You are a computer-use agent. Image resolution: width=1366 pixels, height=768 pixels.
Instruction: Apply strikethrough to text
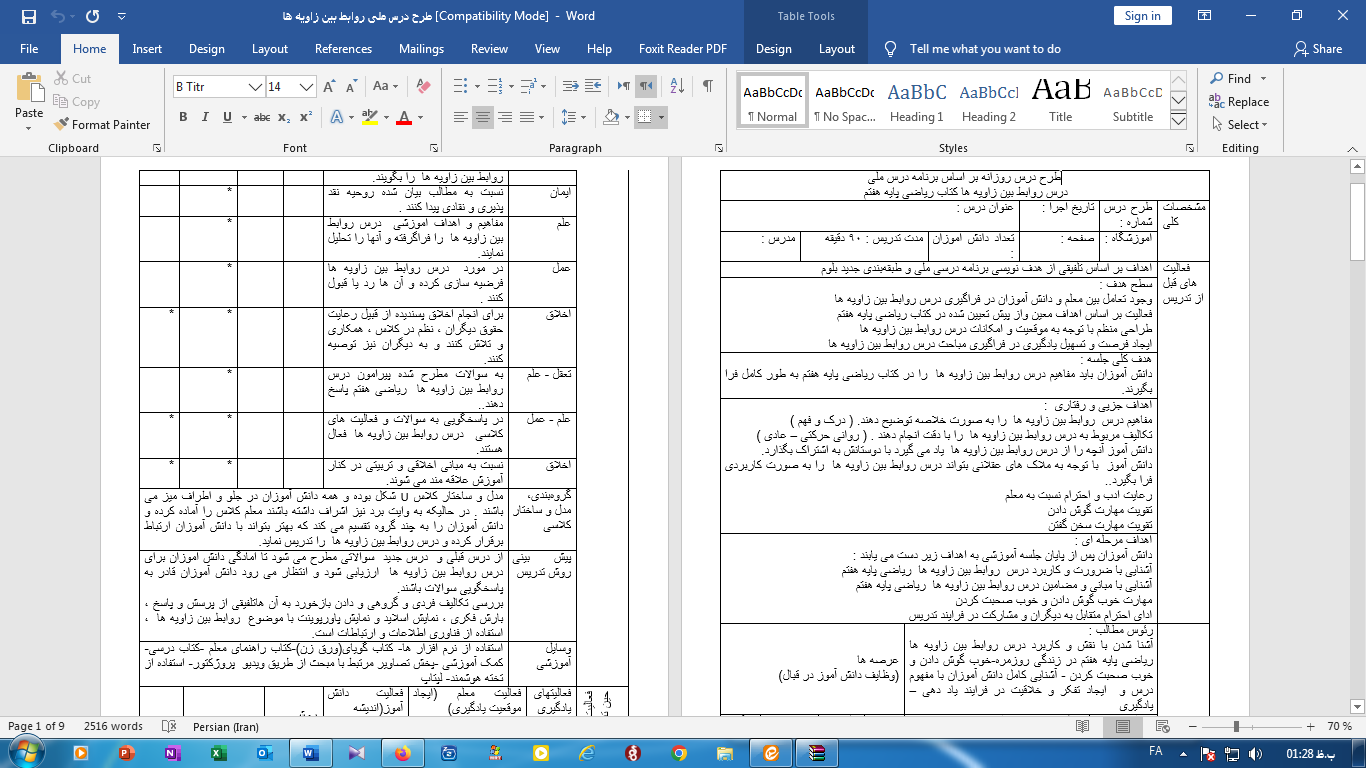261,118
